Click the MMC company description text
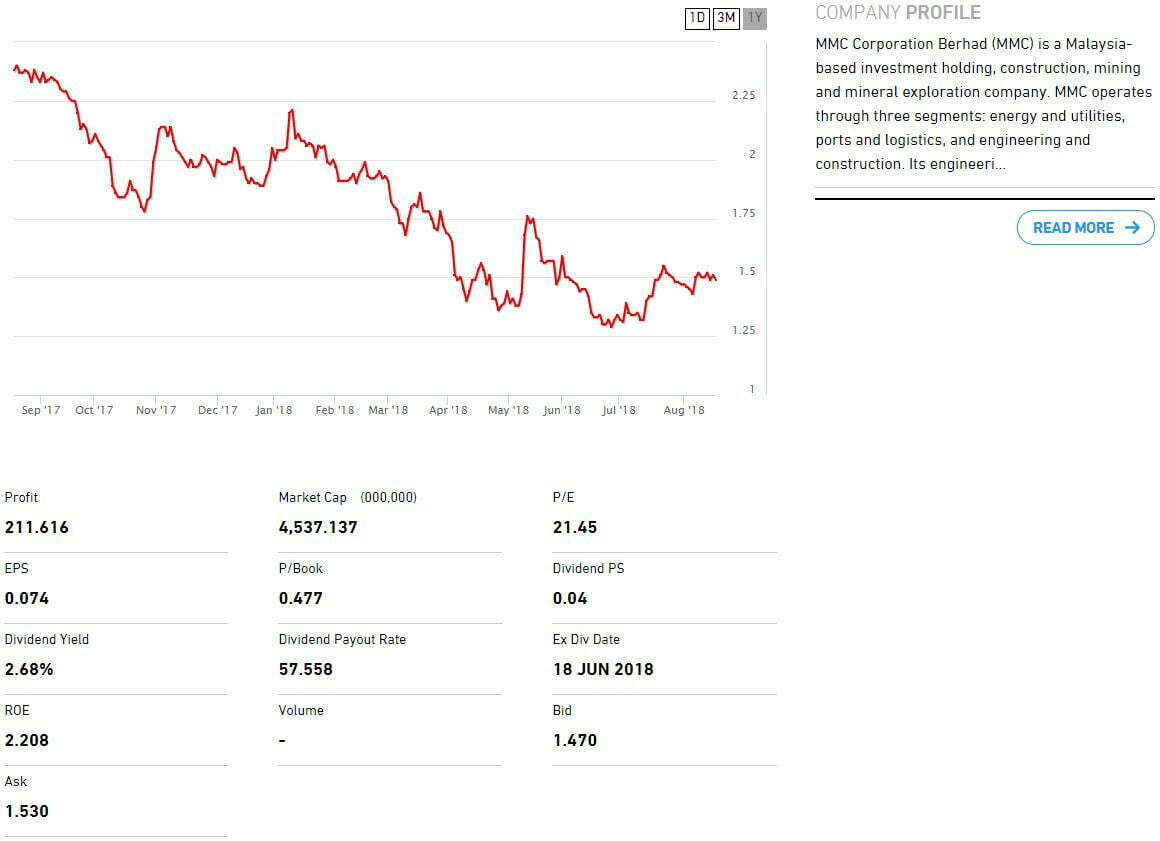Image resolution: width=1160 pixels, height=841 pixels. (983, 104)
